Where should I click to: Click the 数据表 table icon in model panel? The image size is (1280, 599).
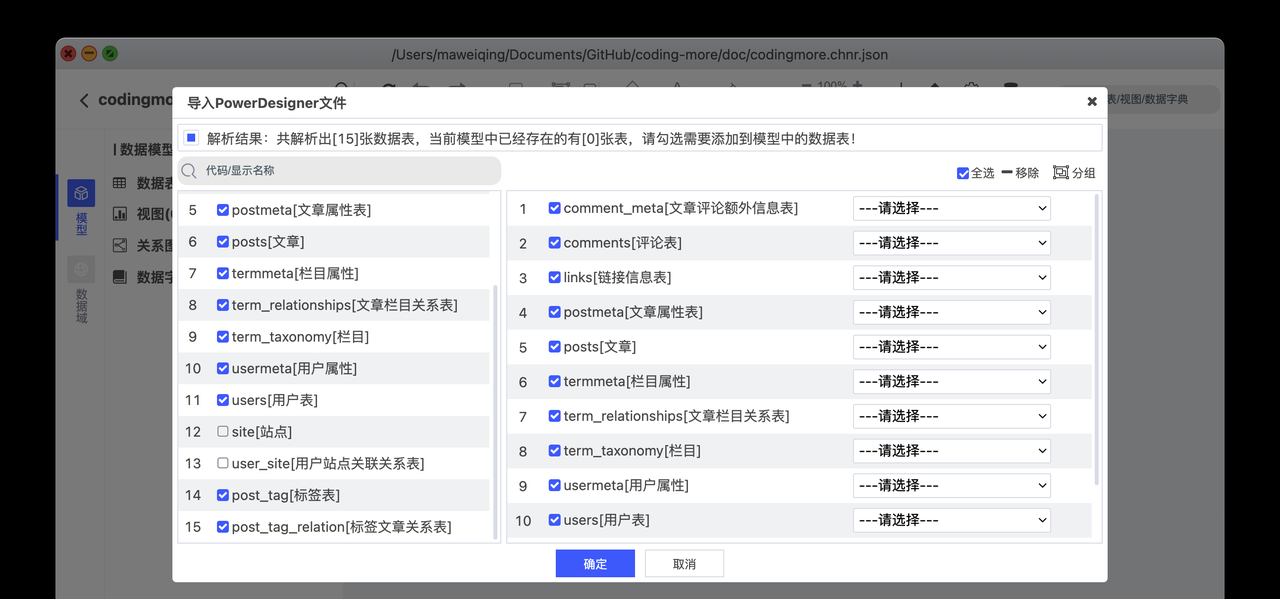(x=122, y=183)
